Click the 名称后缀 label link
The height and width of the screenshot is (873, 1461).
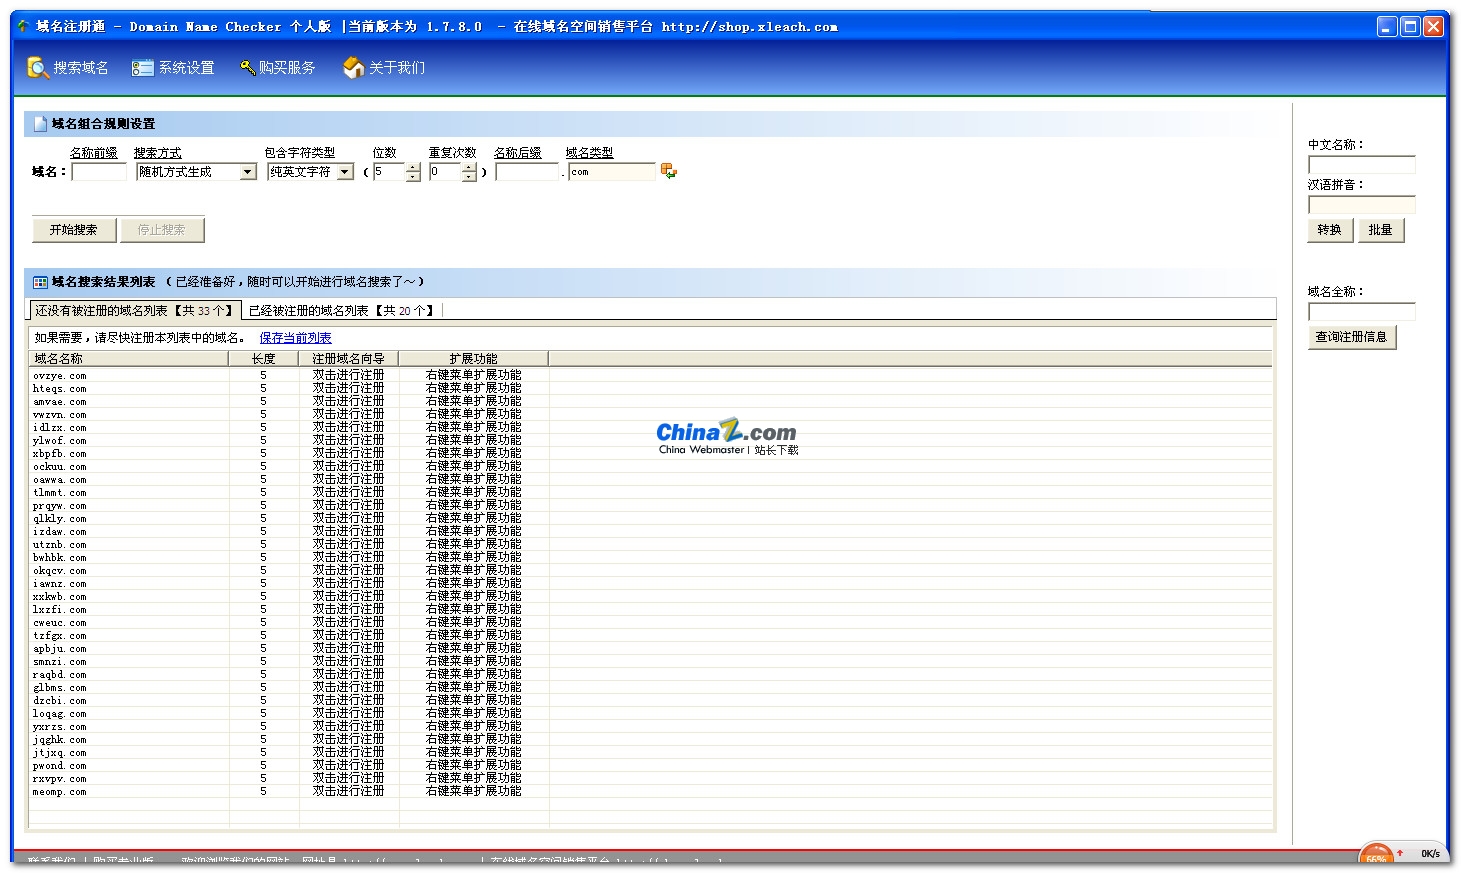(518, 153)
